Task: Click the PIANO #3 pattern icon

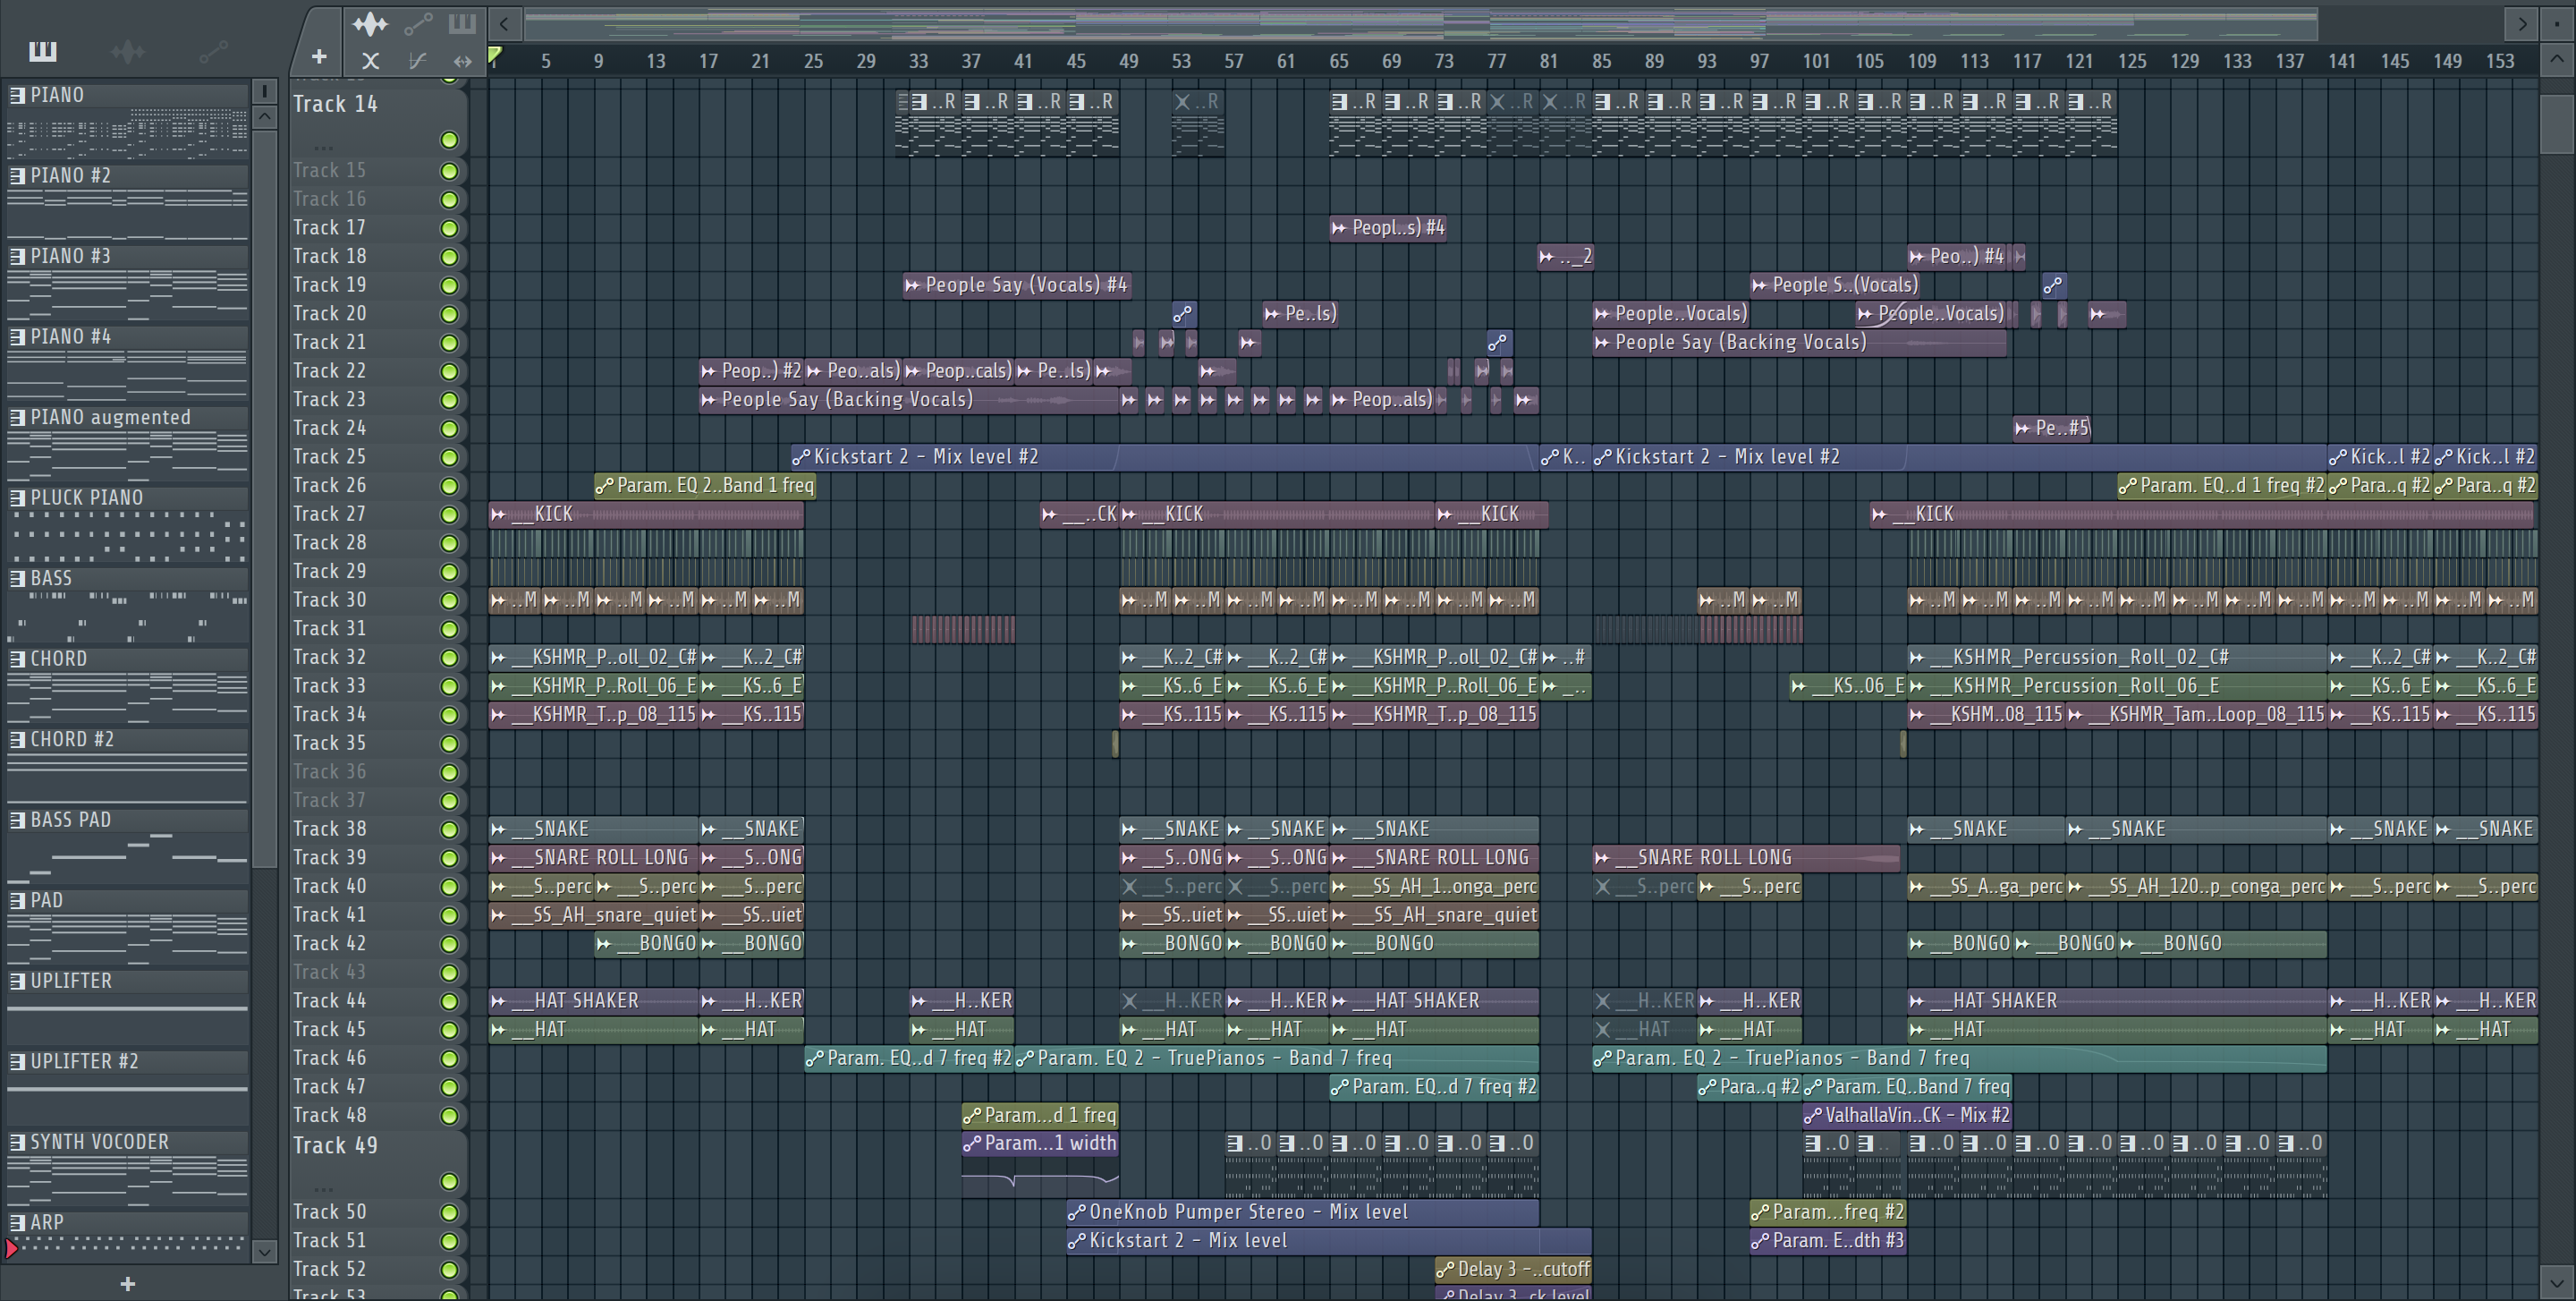Action: pyautogui.click(x=17, y=256)
